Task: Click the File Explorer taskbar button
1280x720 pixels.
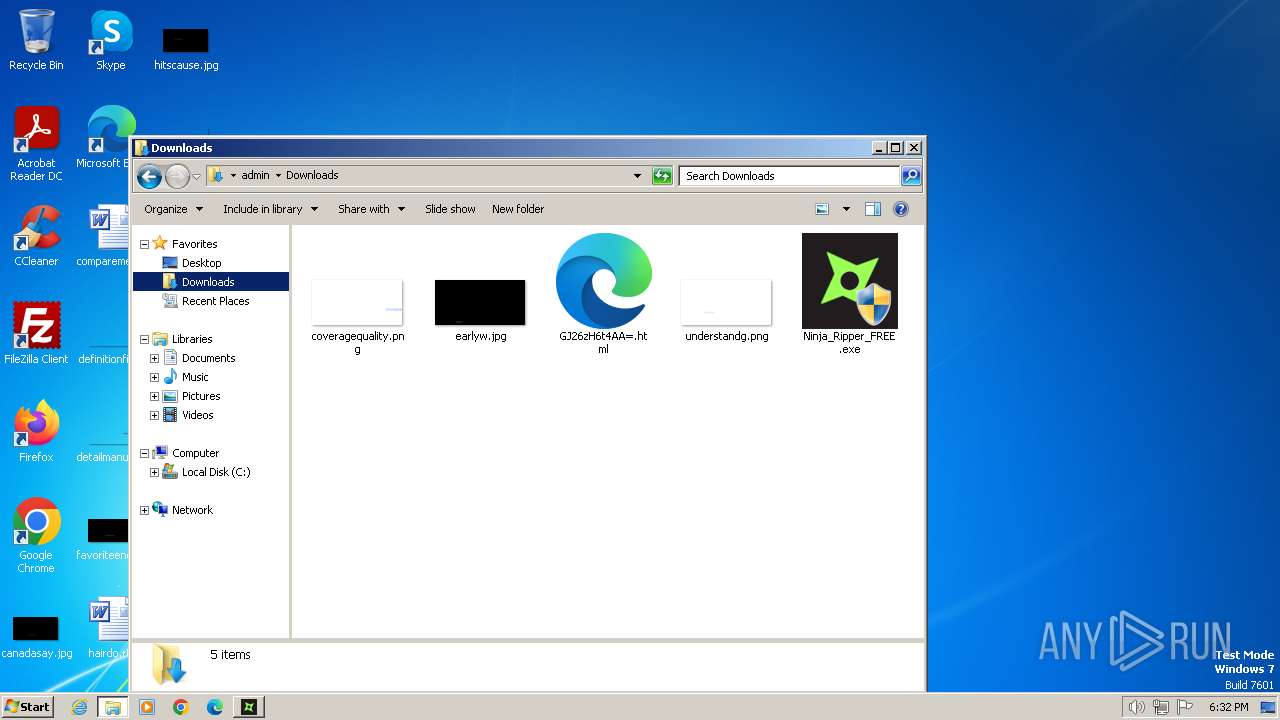Action: point(113,707)
